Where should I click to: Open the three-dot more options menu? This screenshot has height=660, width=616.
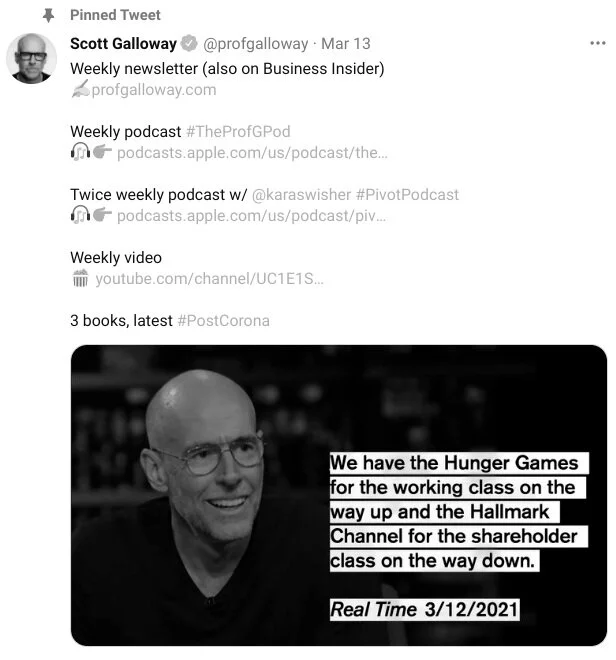tap(597, 43)
